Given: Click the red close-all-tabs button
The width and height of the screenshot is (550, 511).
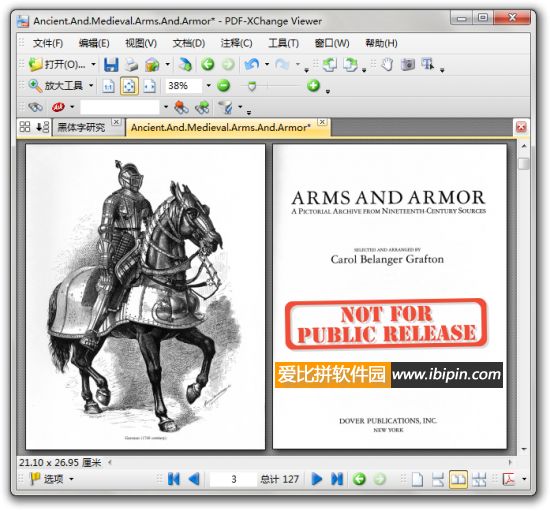Looking at the screenshot, I should 521,127.
